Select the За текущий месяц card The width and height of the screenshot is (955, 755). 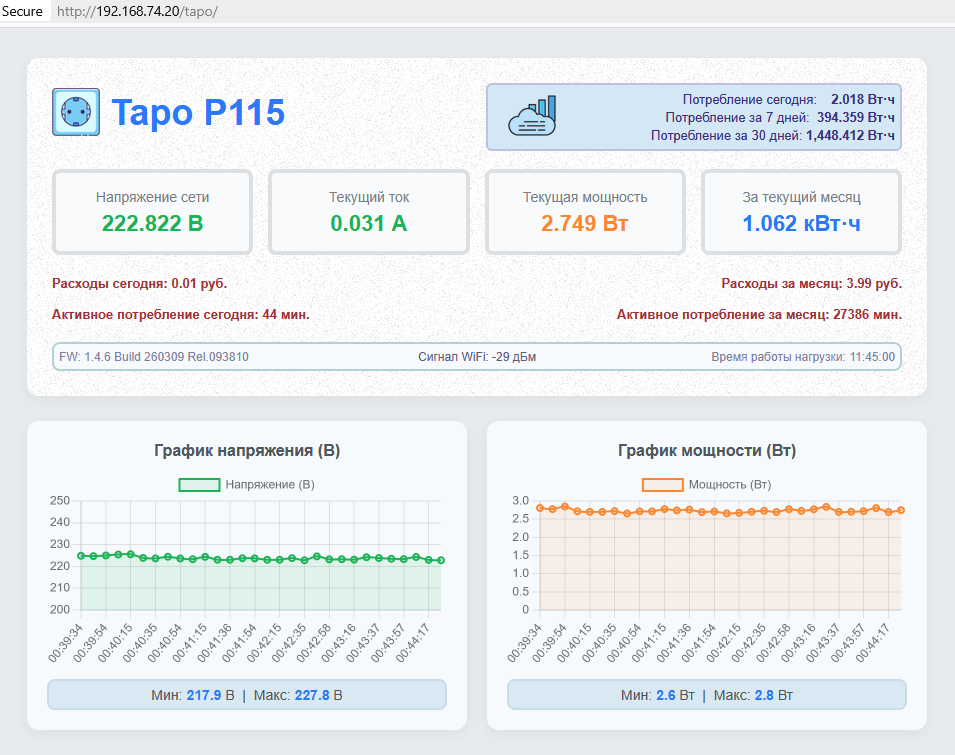[802, 212]
